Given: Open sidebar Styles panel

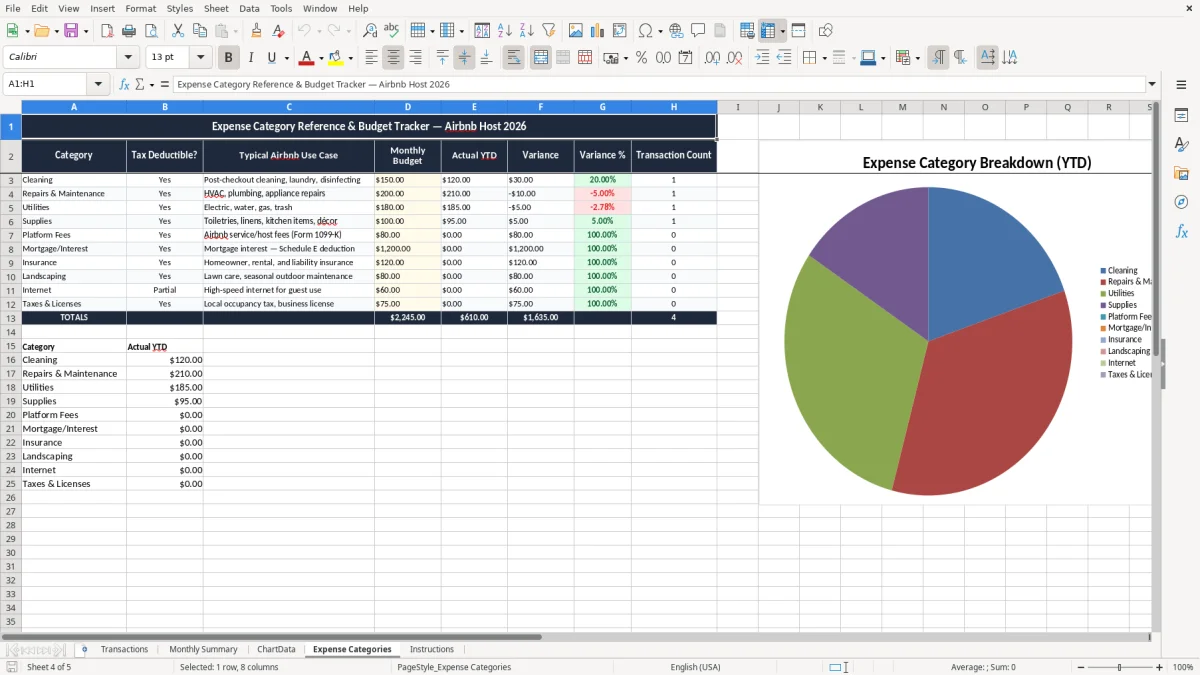Looking at the screenshot, I should point(1181,144).
